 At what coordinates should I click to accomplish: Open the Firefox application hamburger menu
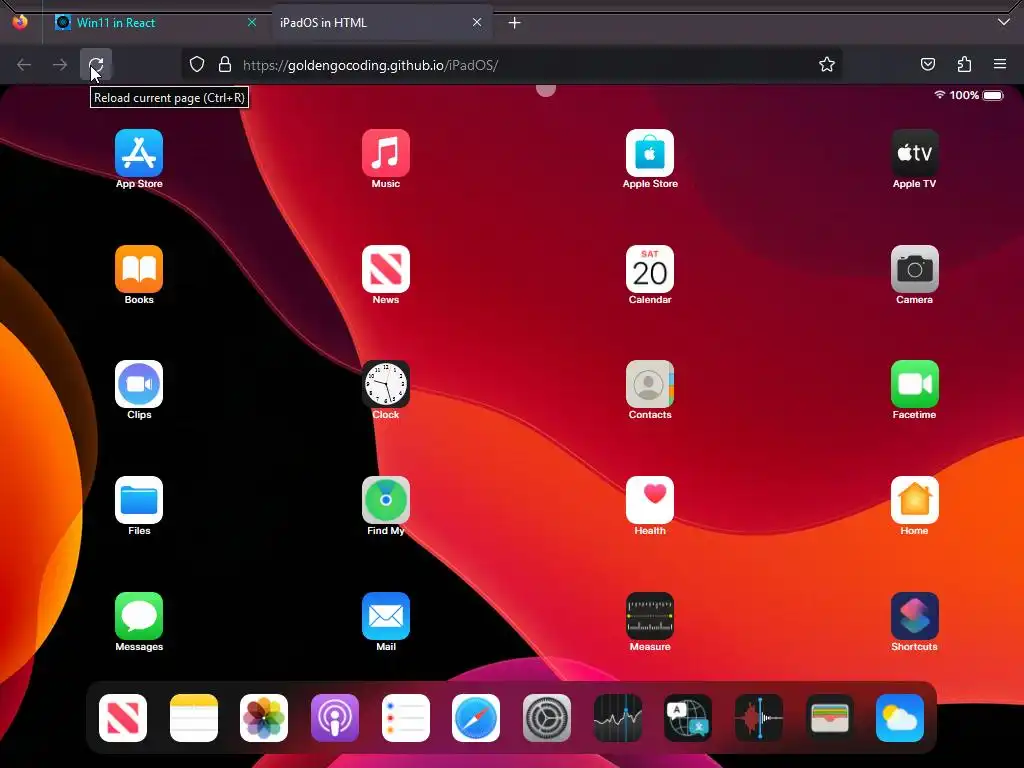1000,64
